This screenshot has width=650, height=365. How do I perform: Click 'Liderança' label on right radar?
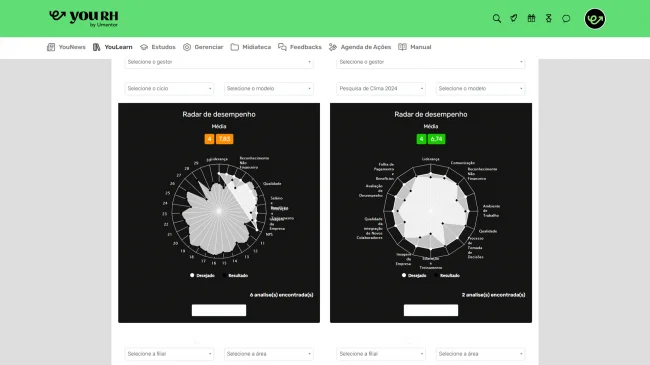coord(431,159)
